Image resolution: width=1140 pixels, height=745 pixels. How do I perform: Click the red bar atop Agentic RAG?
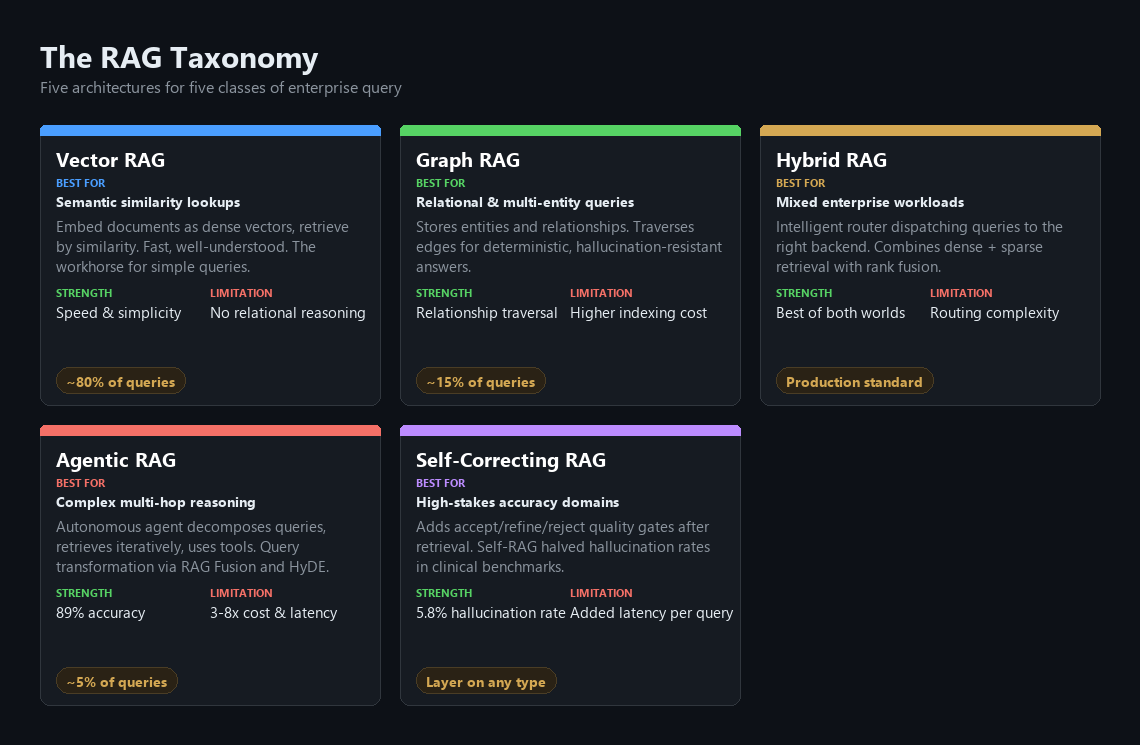210,431
